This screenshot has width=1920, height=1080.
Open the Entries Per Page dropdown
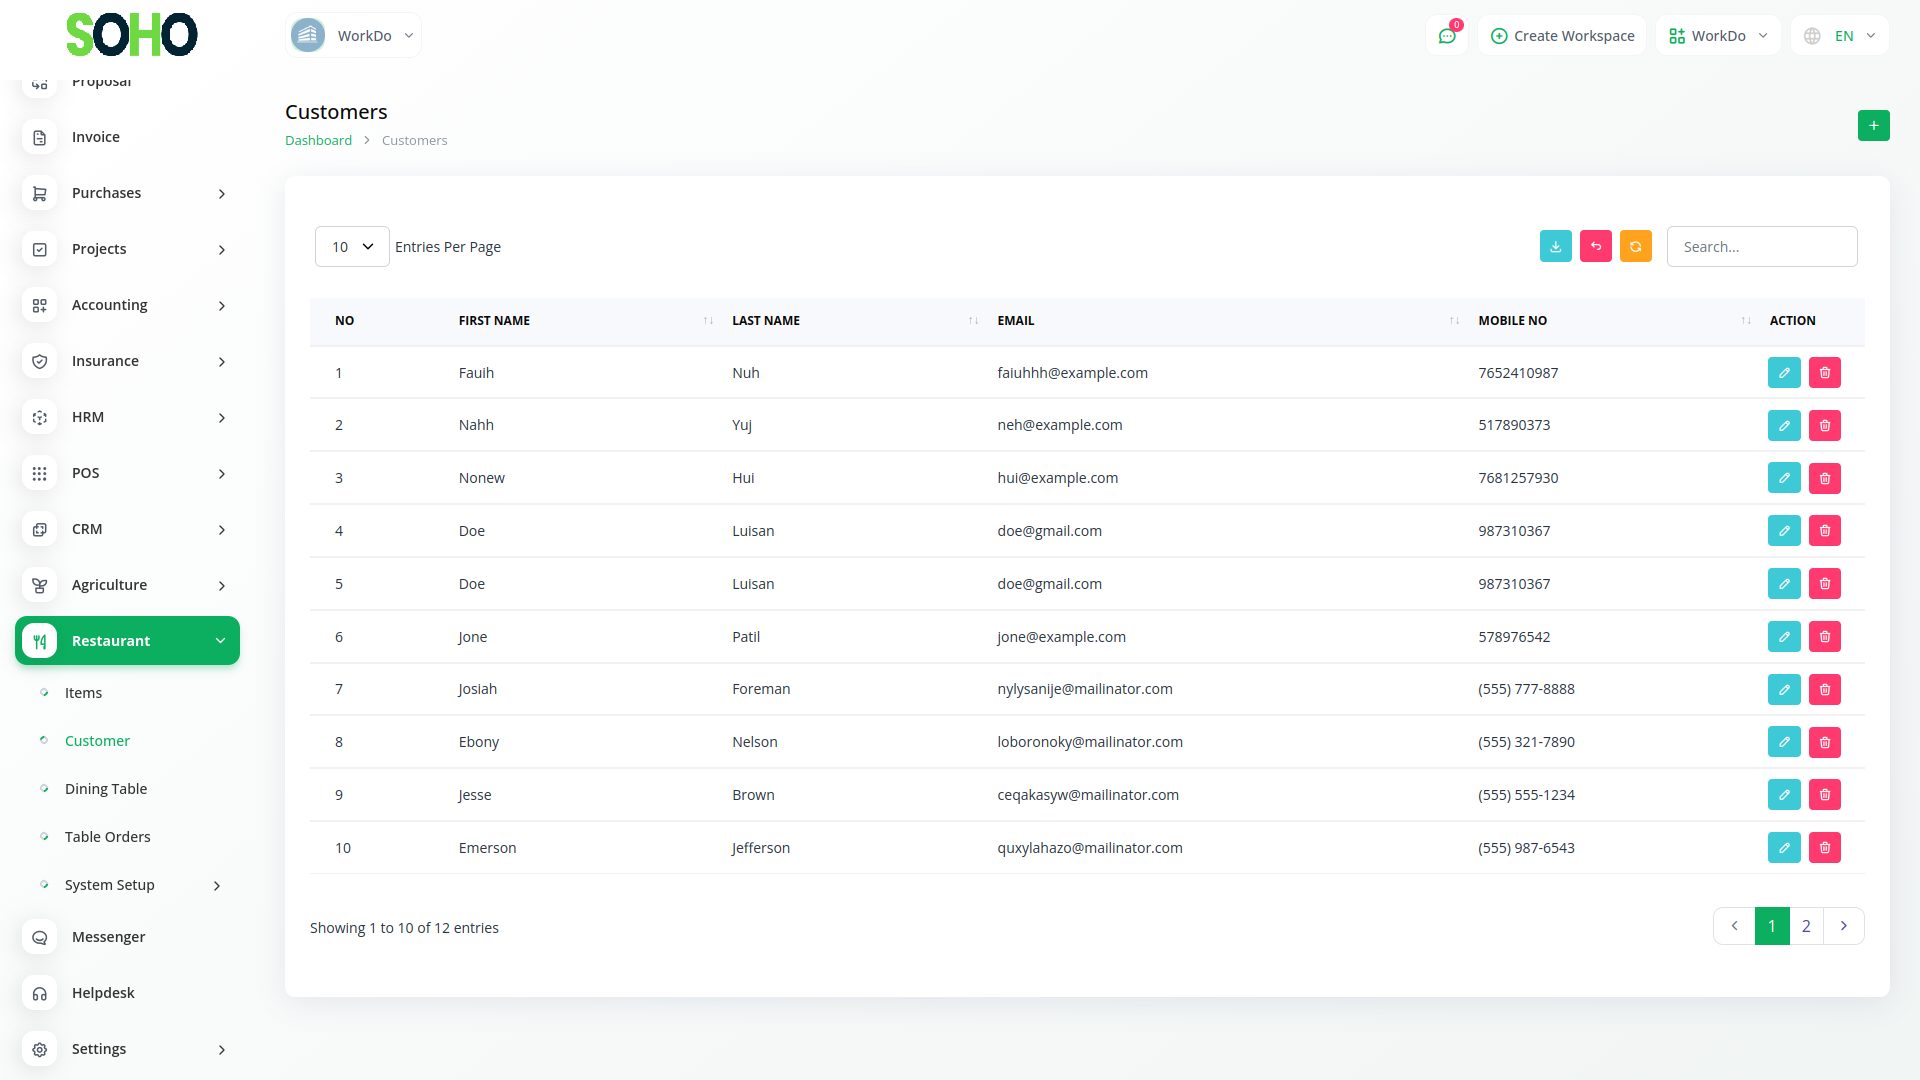click(352, 247)
